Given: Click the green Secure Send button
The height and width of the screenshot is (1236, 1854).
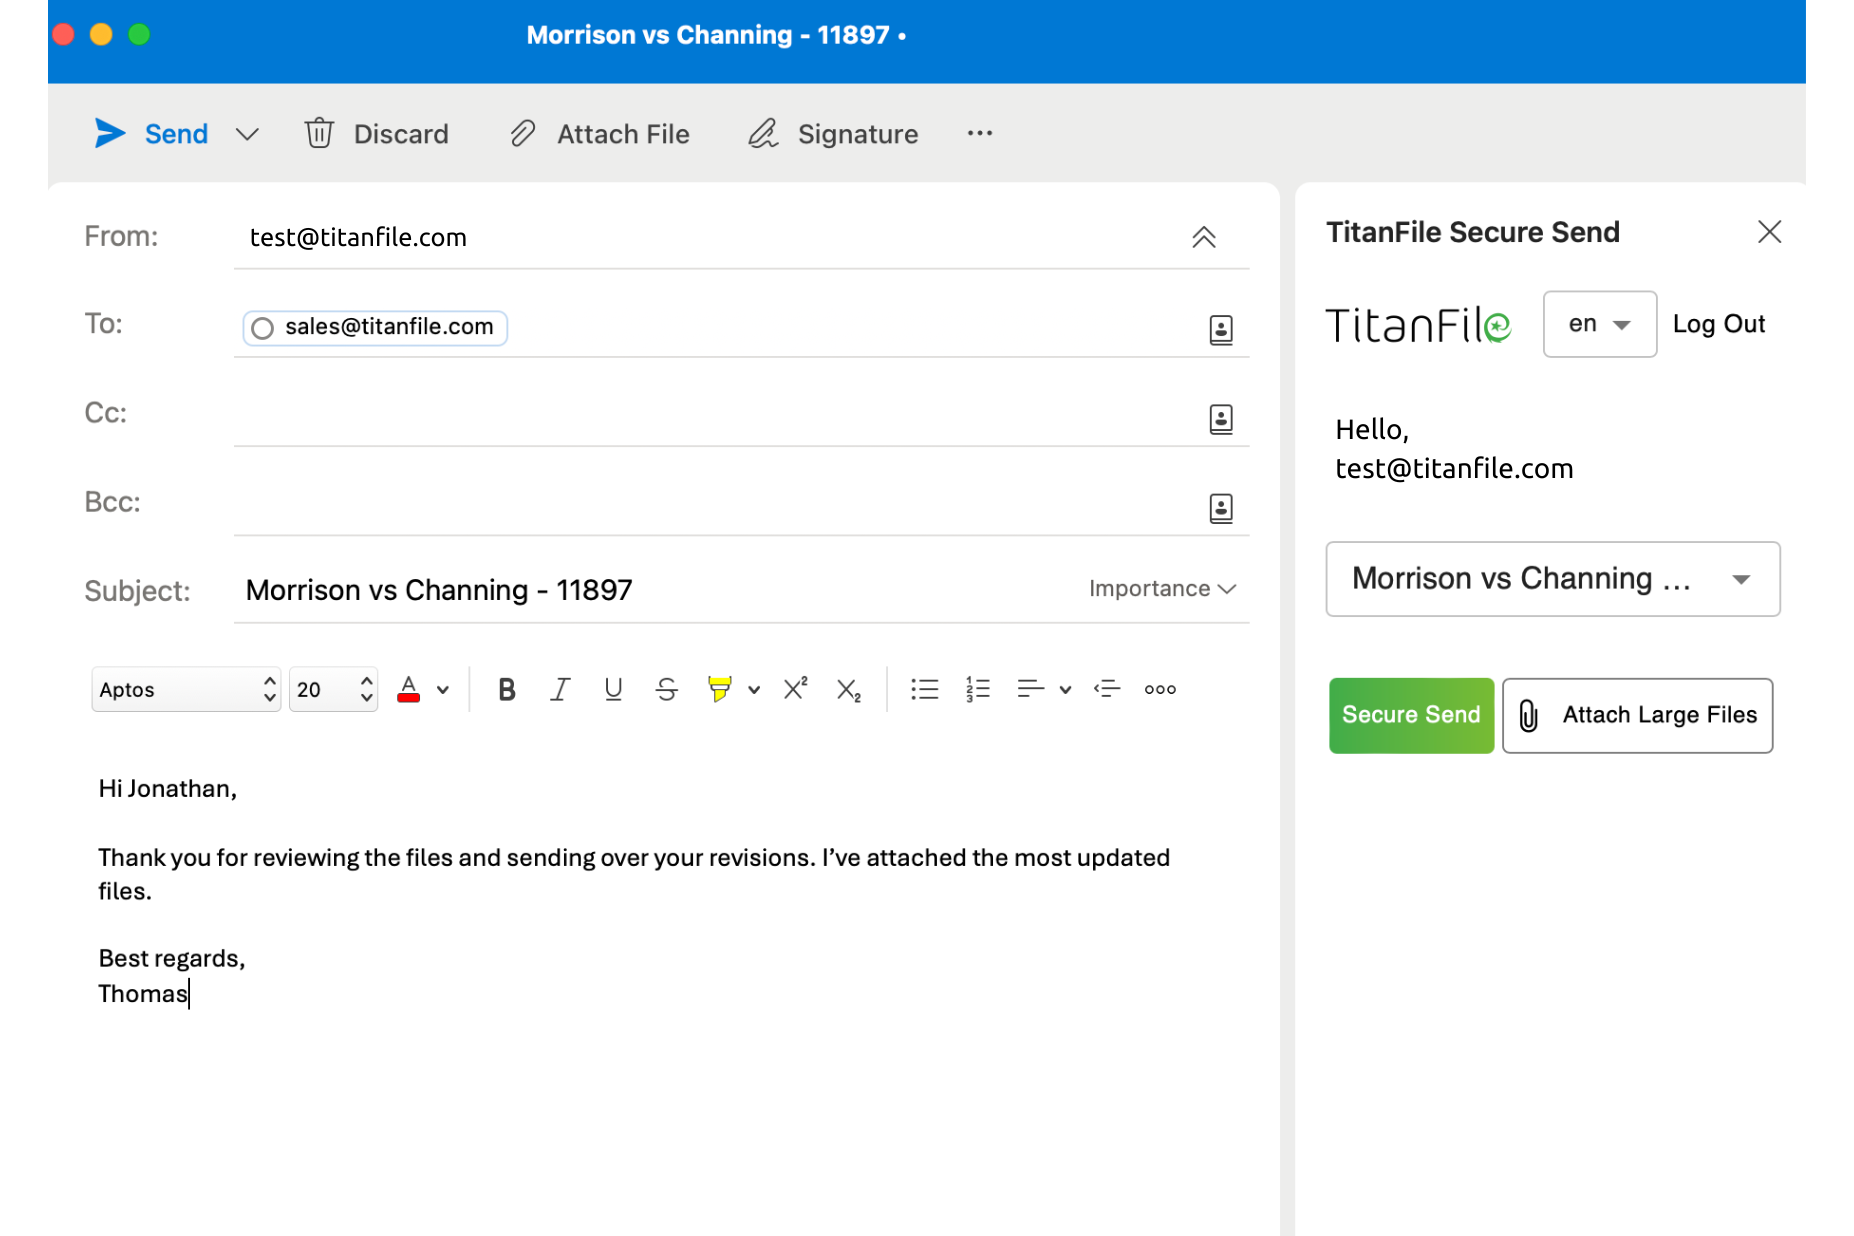Looking at the screenshot, I should coord(1411,716).
